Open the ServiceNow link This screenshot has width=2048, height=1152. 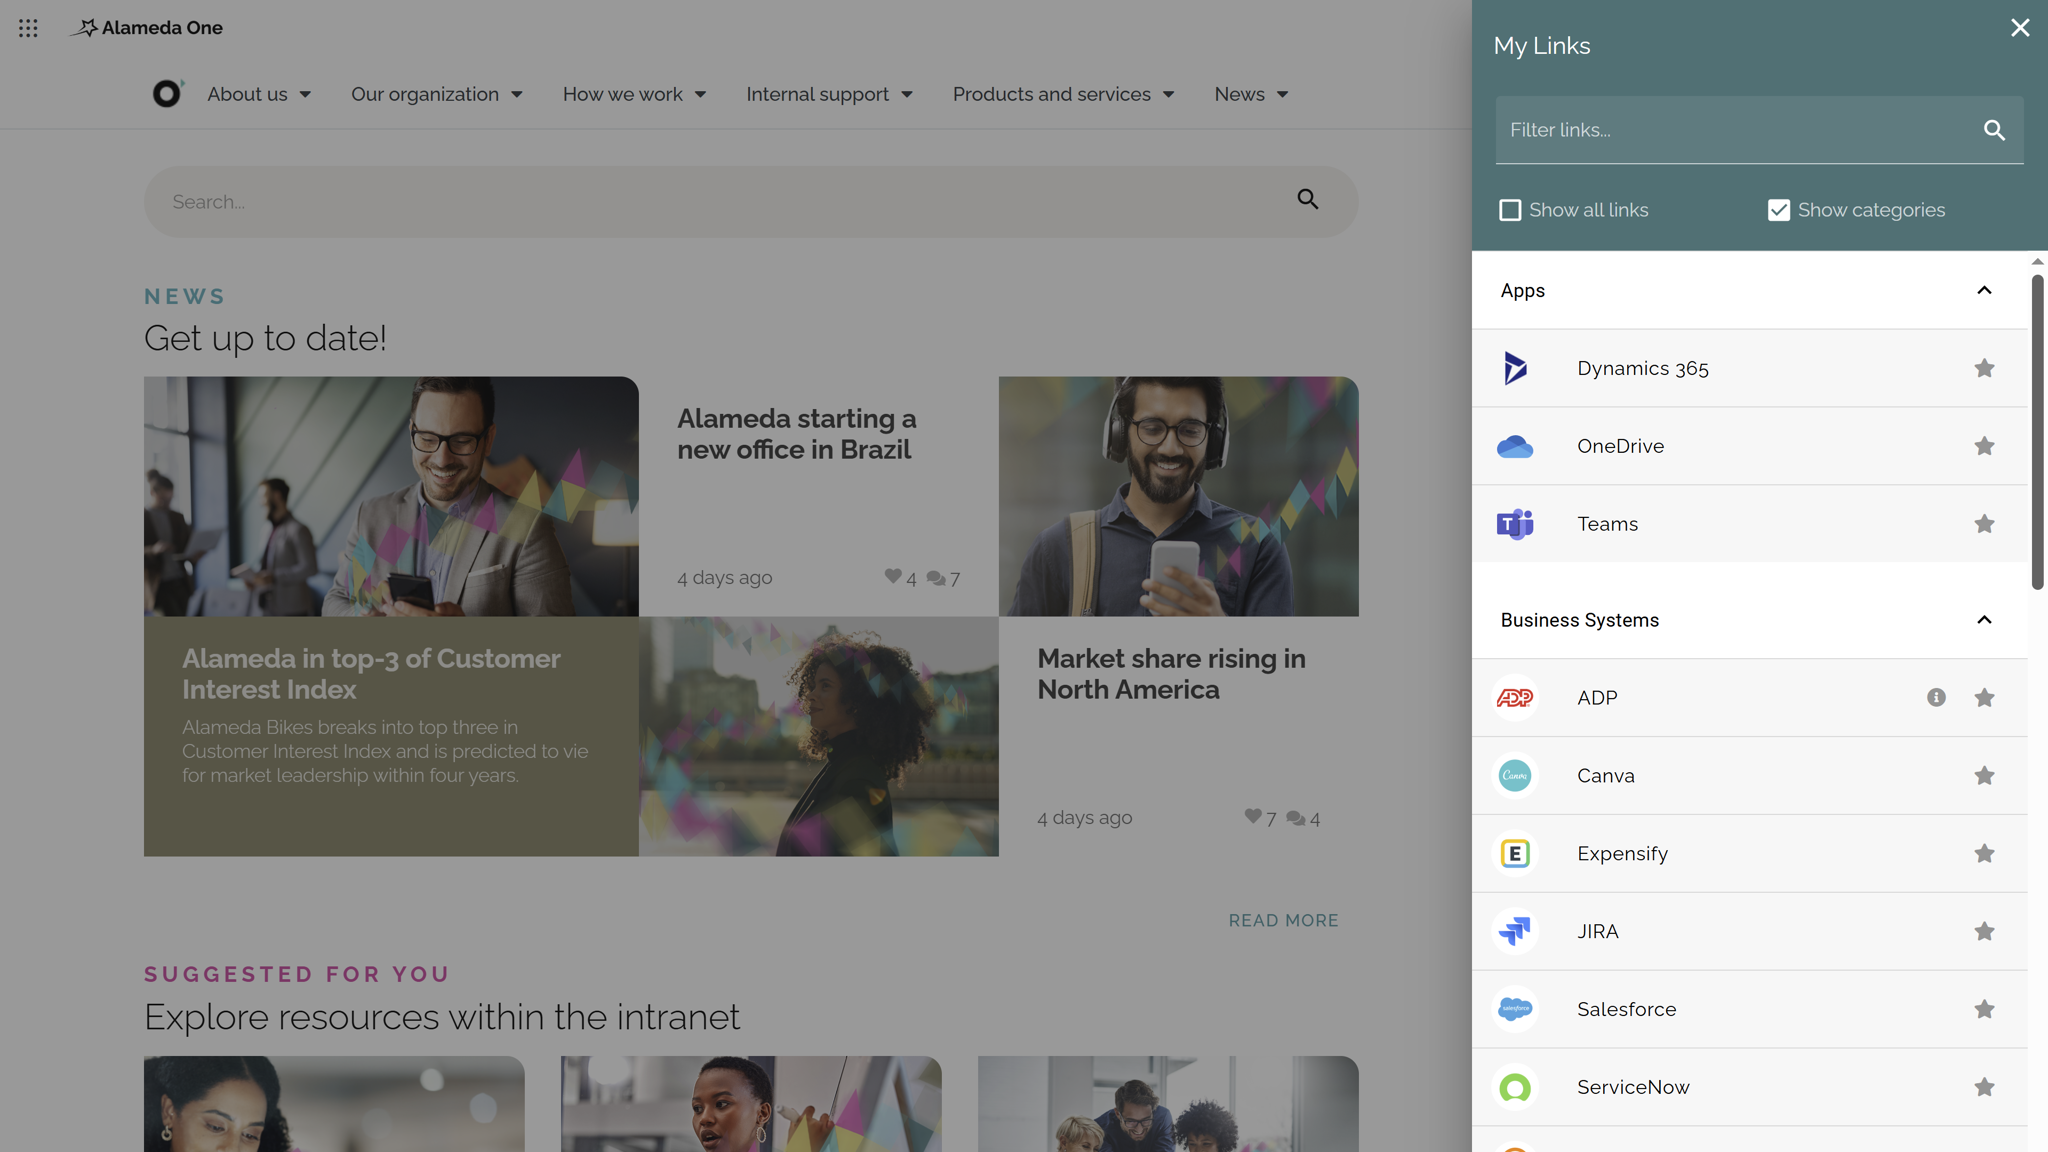[x=1633, y=1087]
